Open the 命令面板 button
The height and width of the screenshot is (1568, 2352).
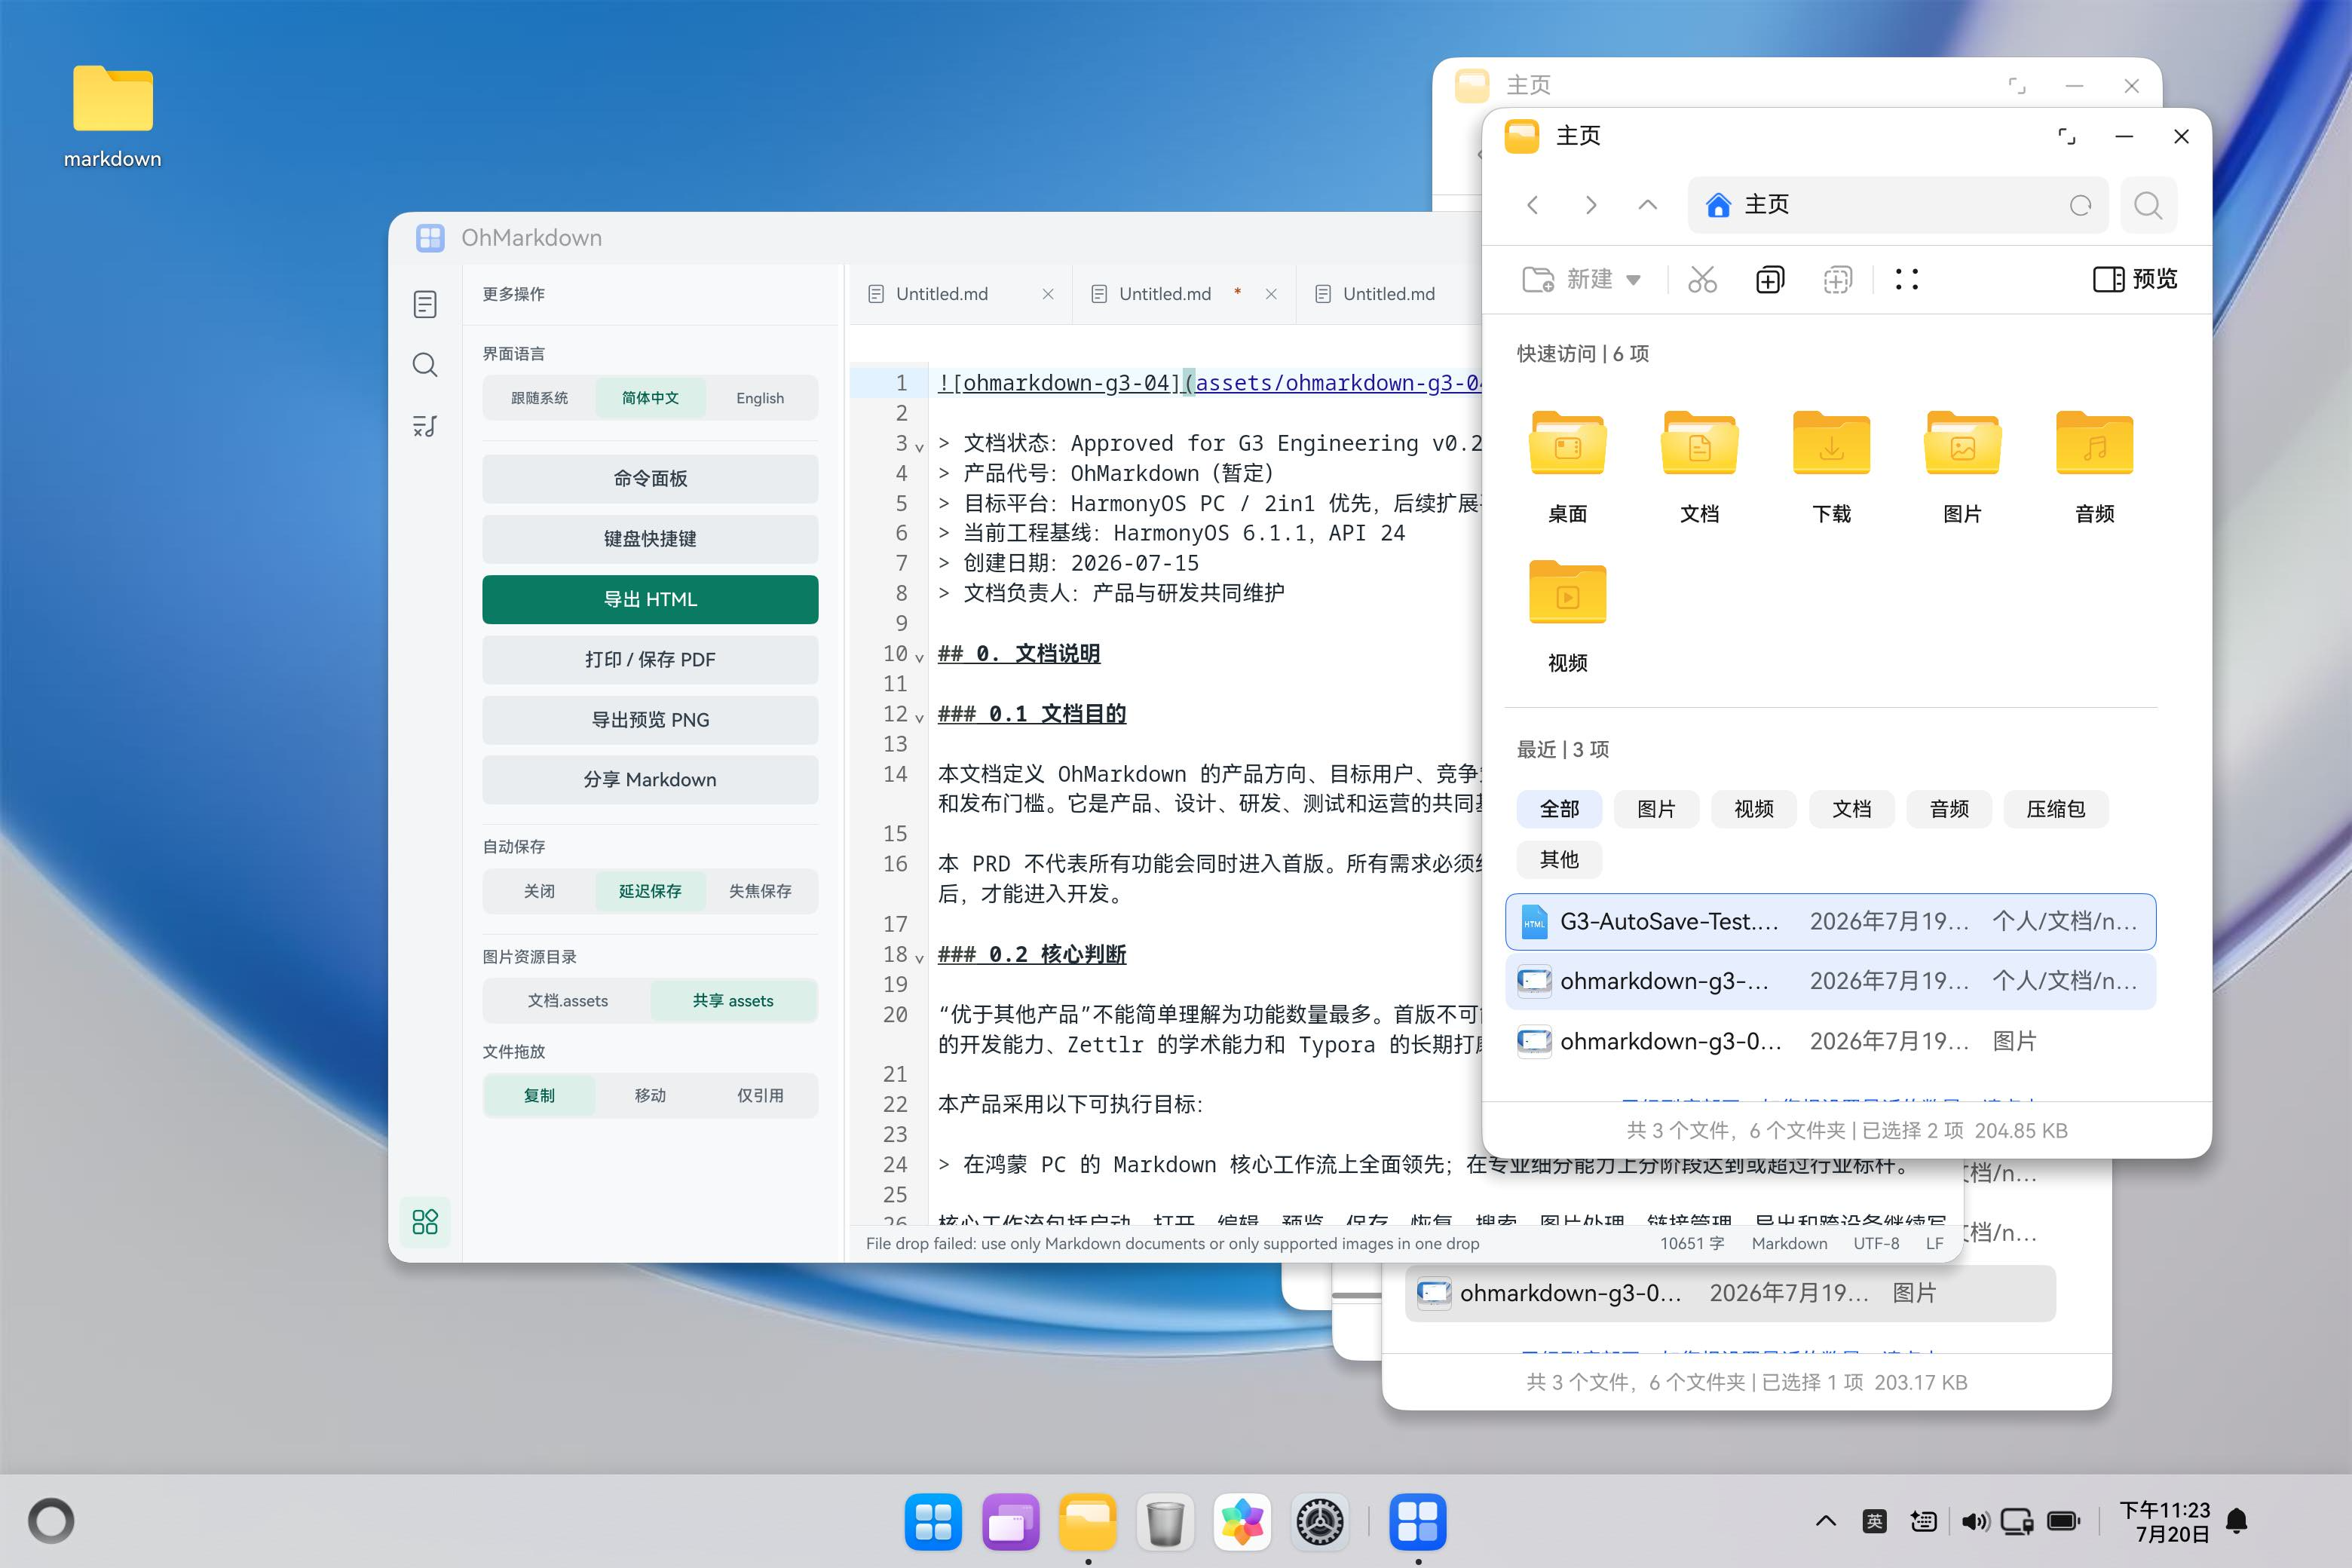(650, 479)
